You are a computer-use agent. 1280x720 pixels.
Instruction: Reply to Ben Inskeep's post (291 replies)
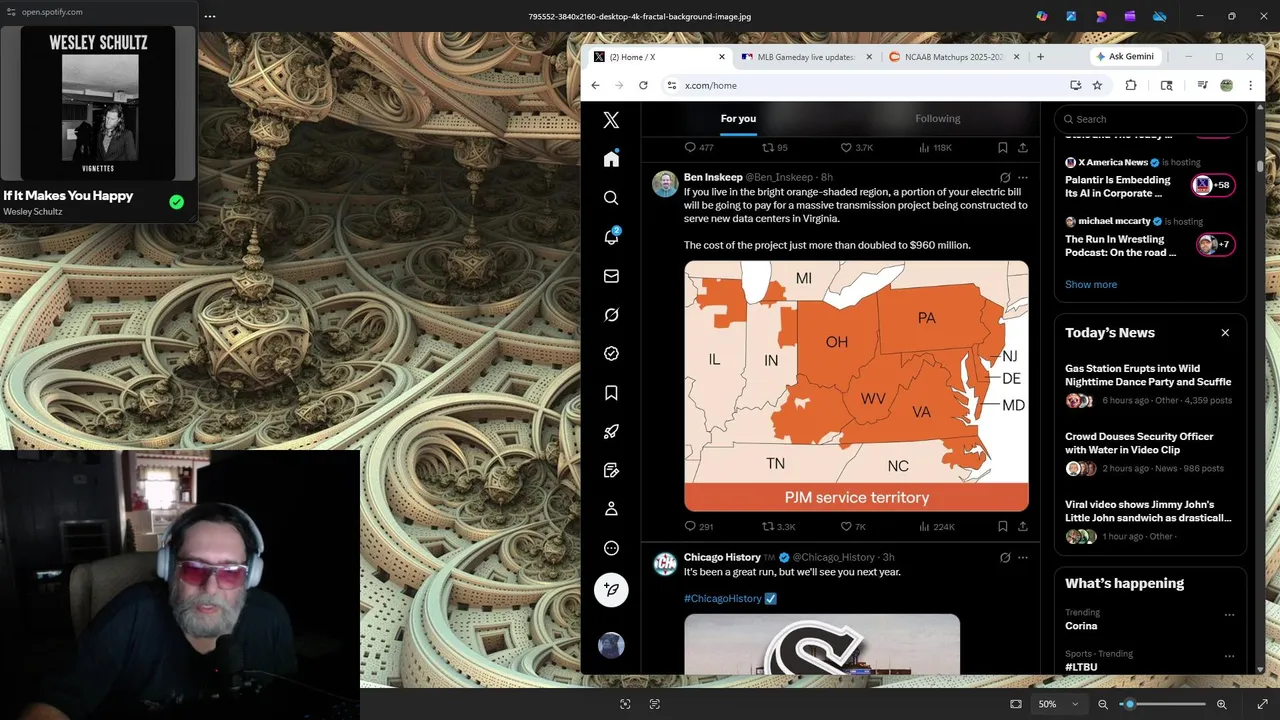[x=690, y=526]
